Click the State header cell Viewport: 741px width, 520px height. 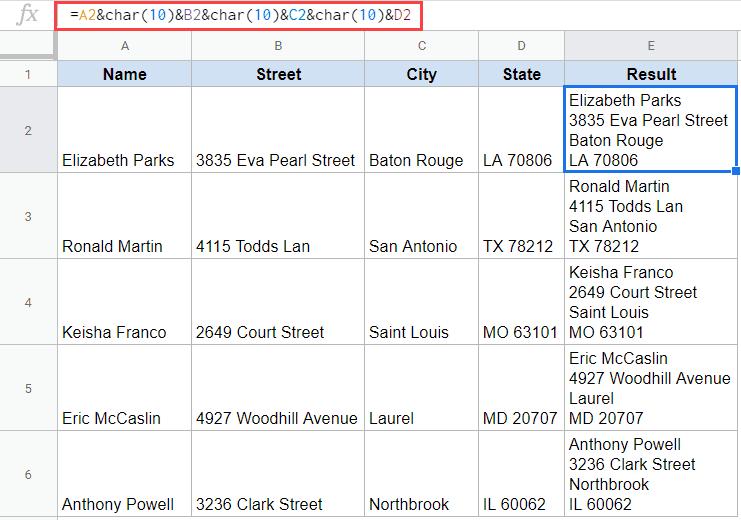[521, 74]
